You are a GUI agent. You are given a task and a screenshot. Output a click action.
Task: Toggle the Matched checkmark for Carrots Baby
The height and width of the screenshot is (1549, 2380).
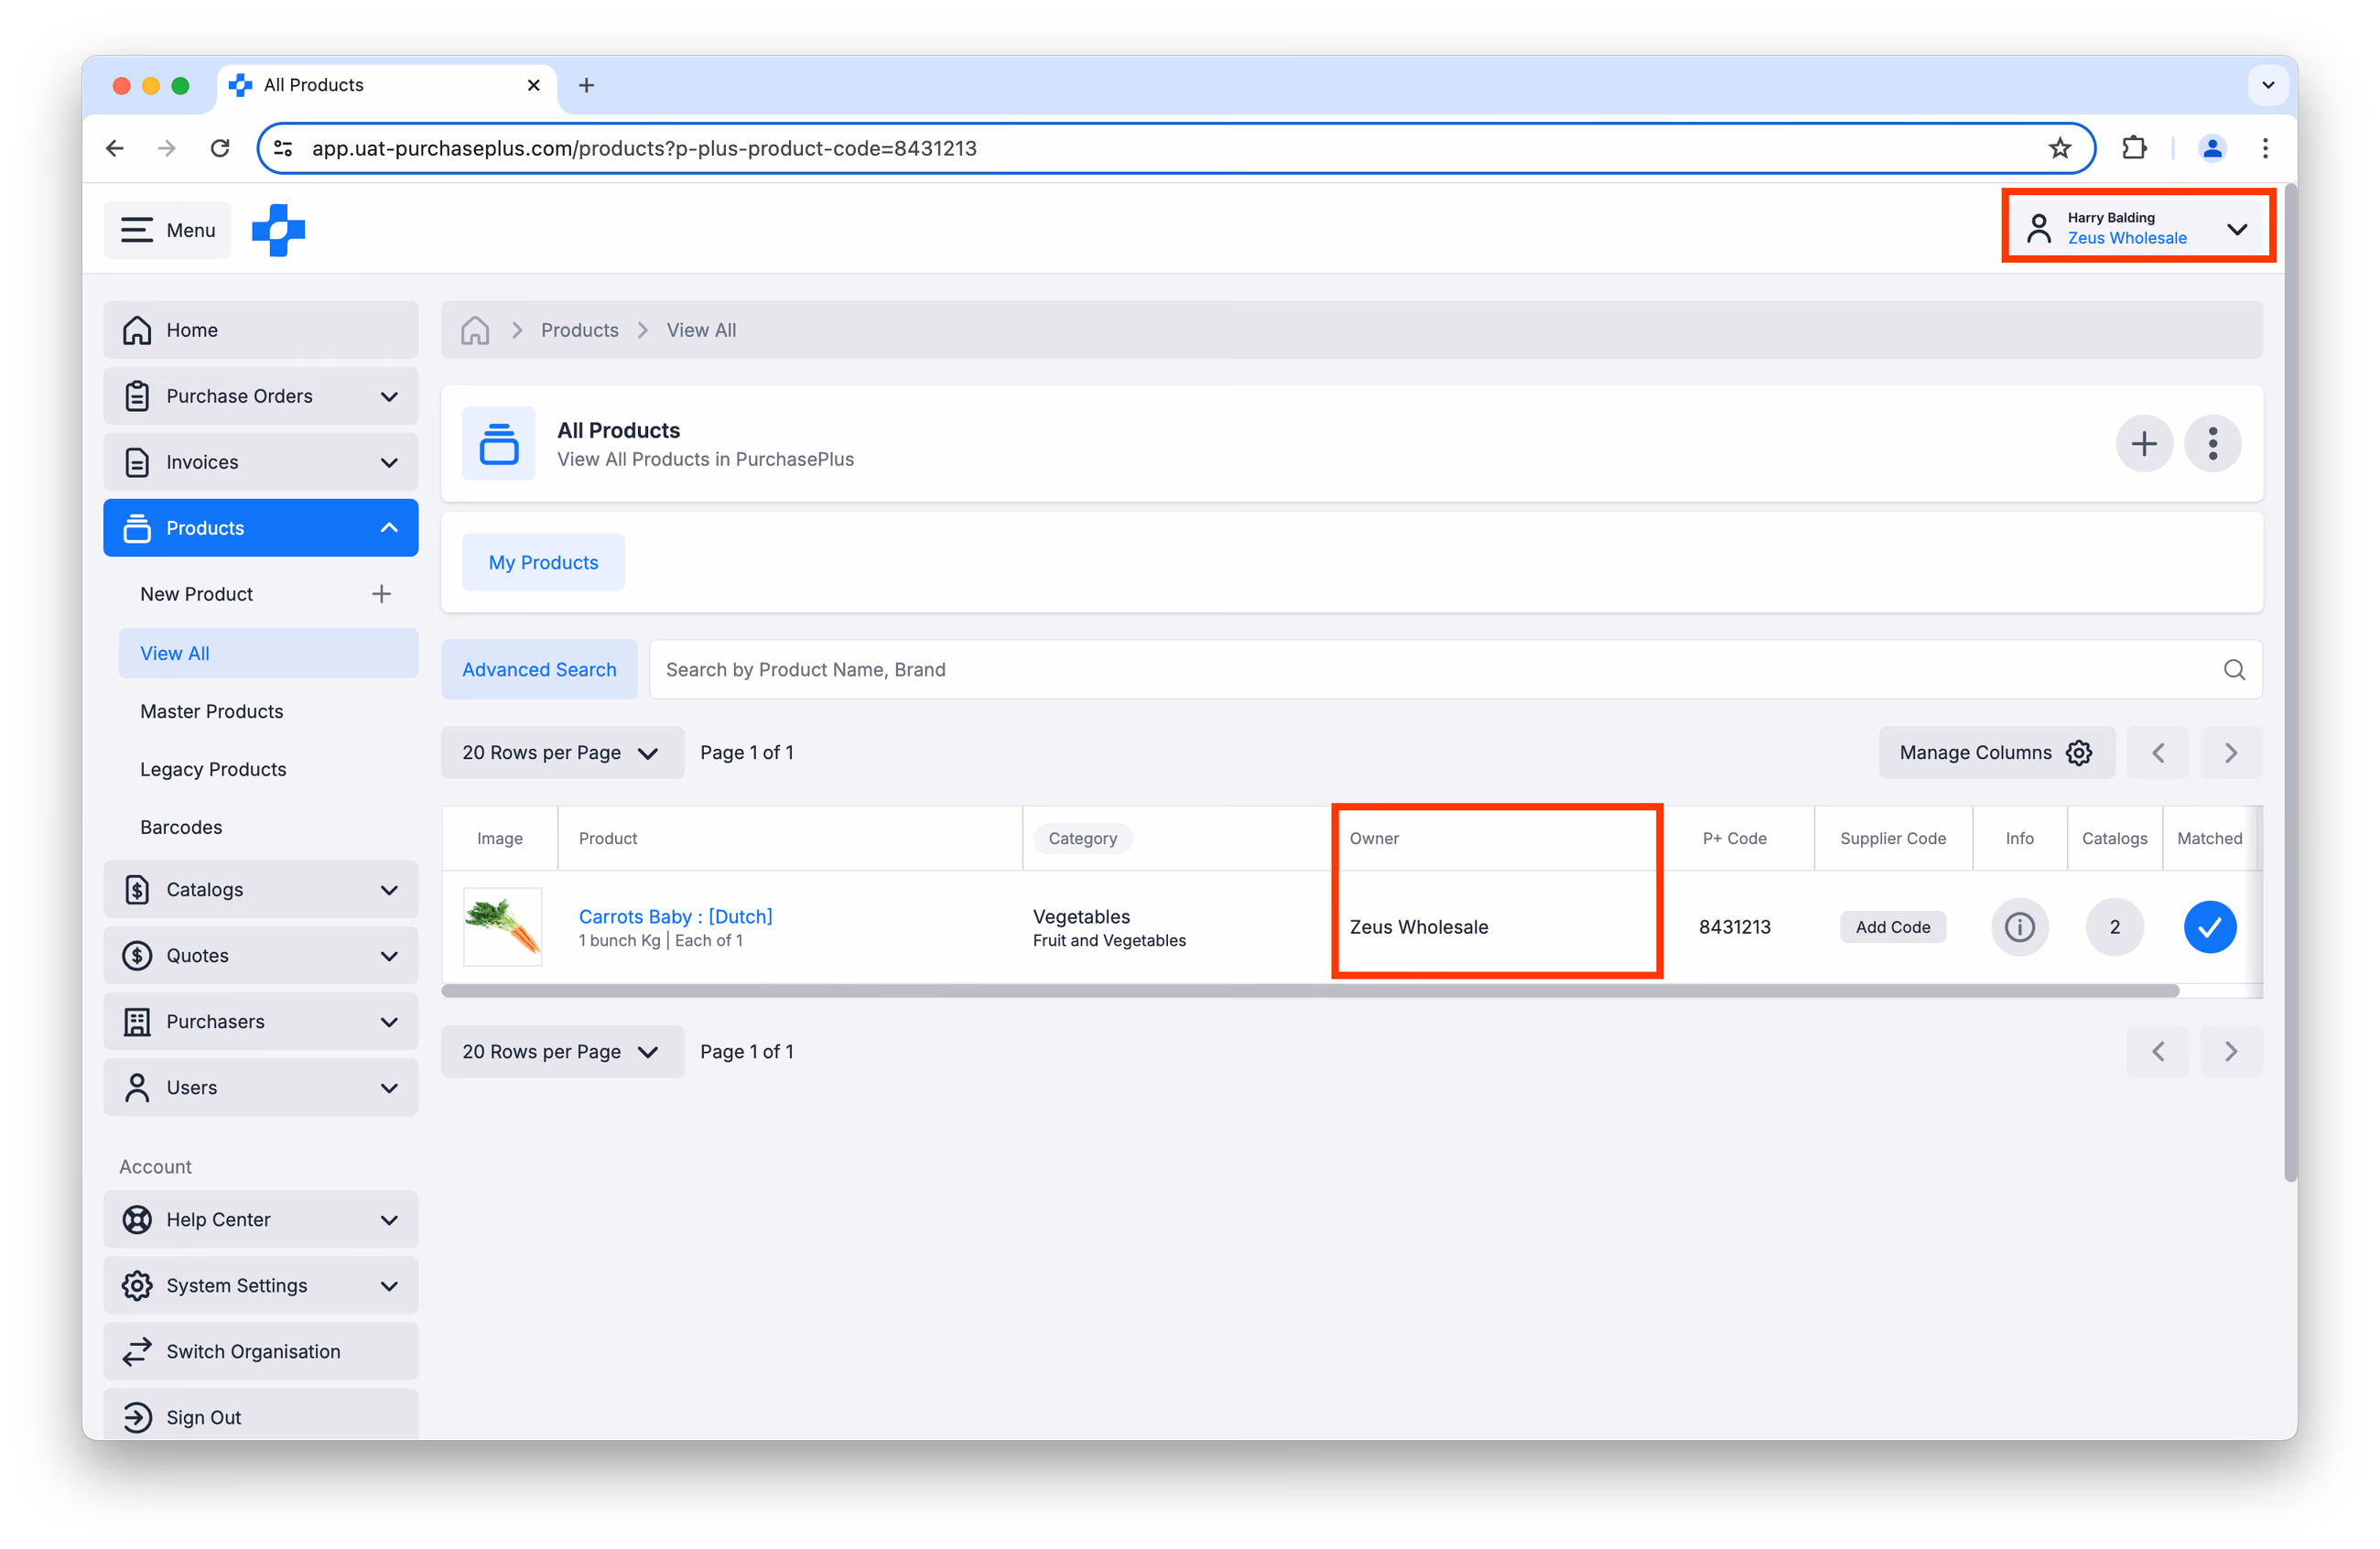(x=2209, y=927)
